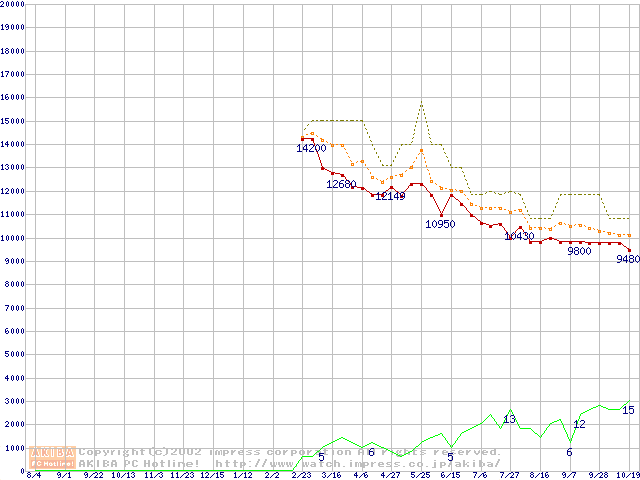Click the 20000 value on the y-axis
This screenshot has height=480, width=640.
pyautogui.click(x=12, y=4)
